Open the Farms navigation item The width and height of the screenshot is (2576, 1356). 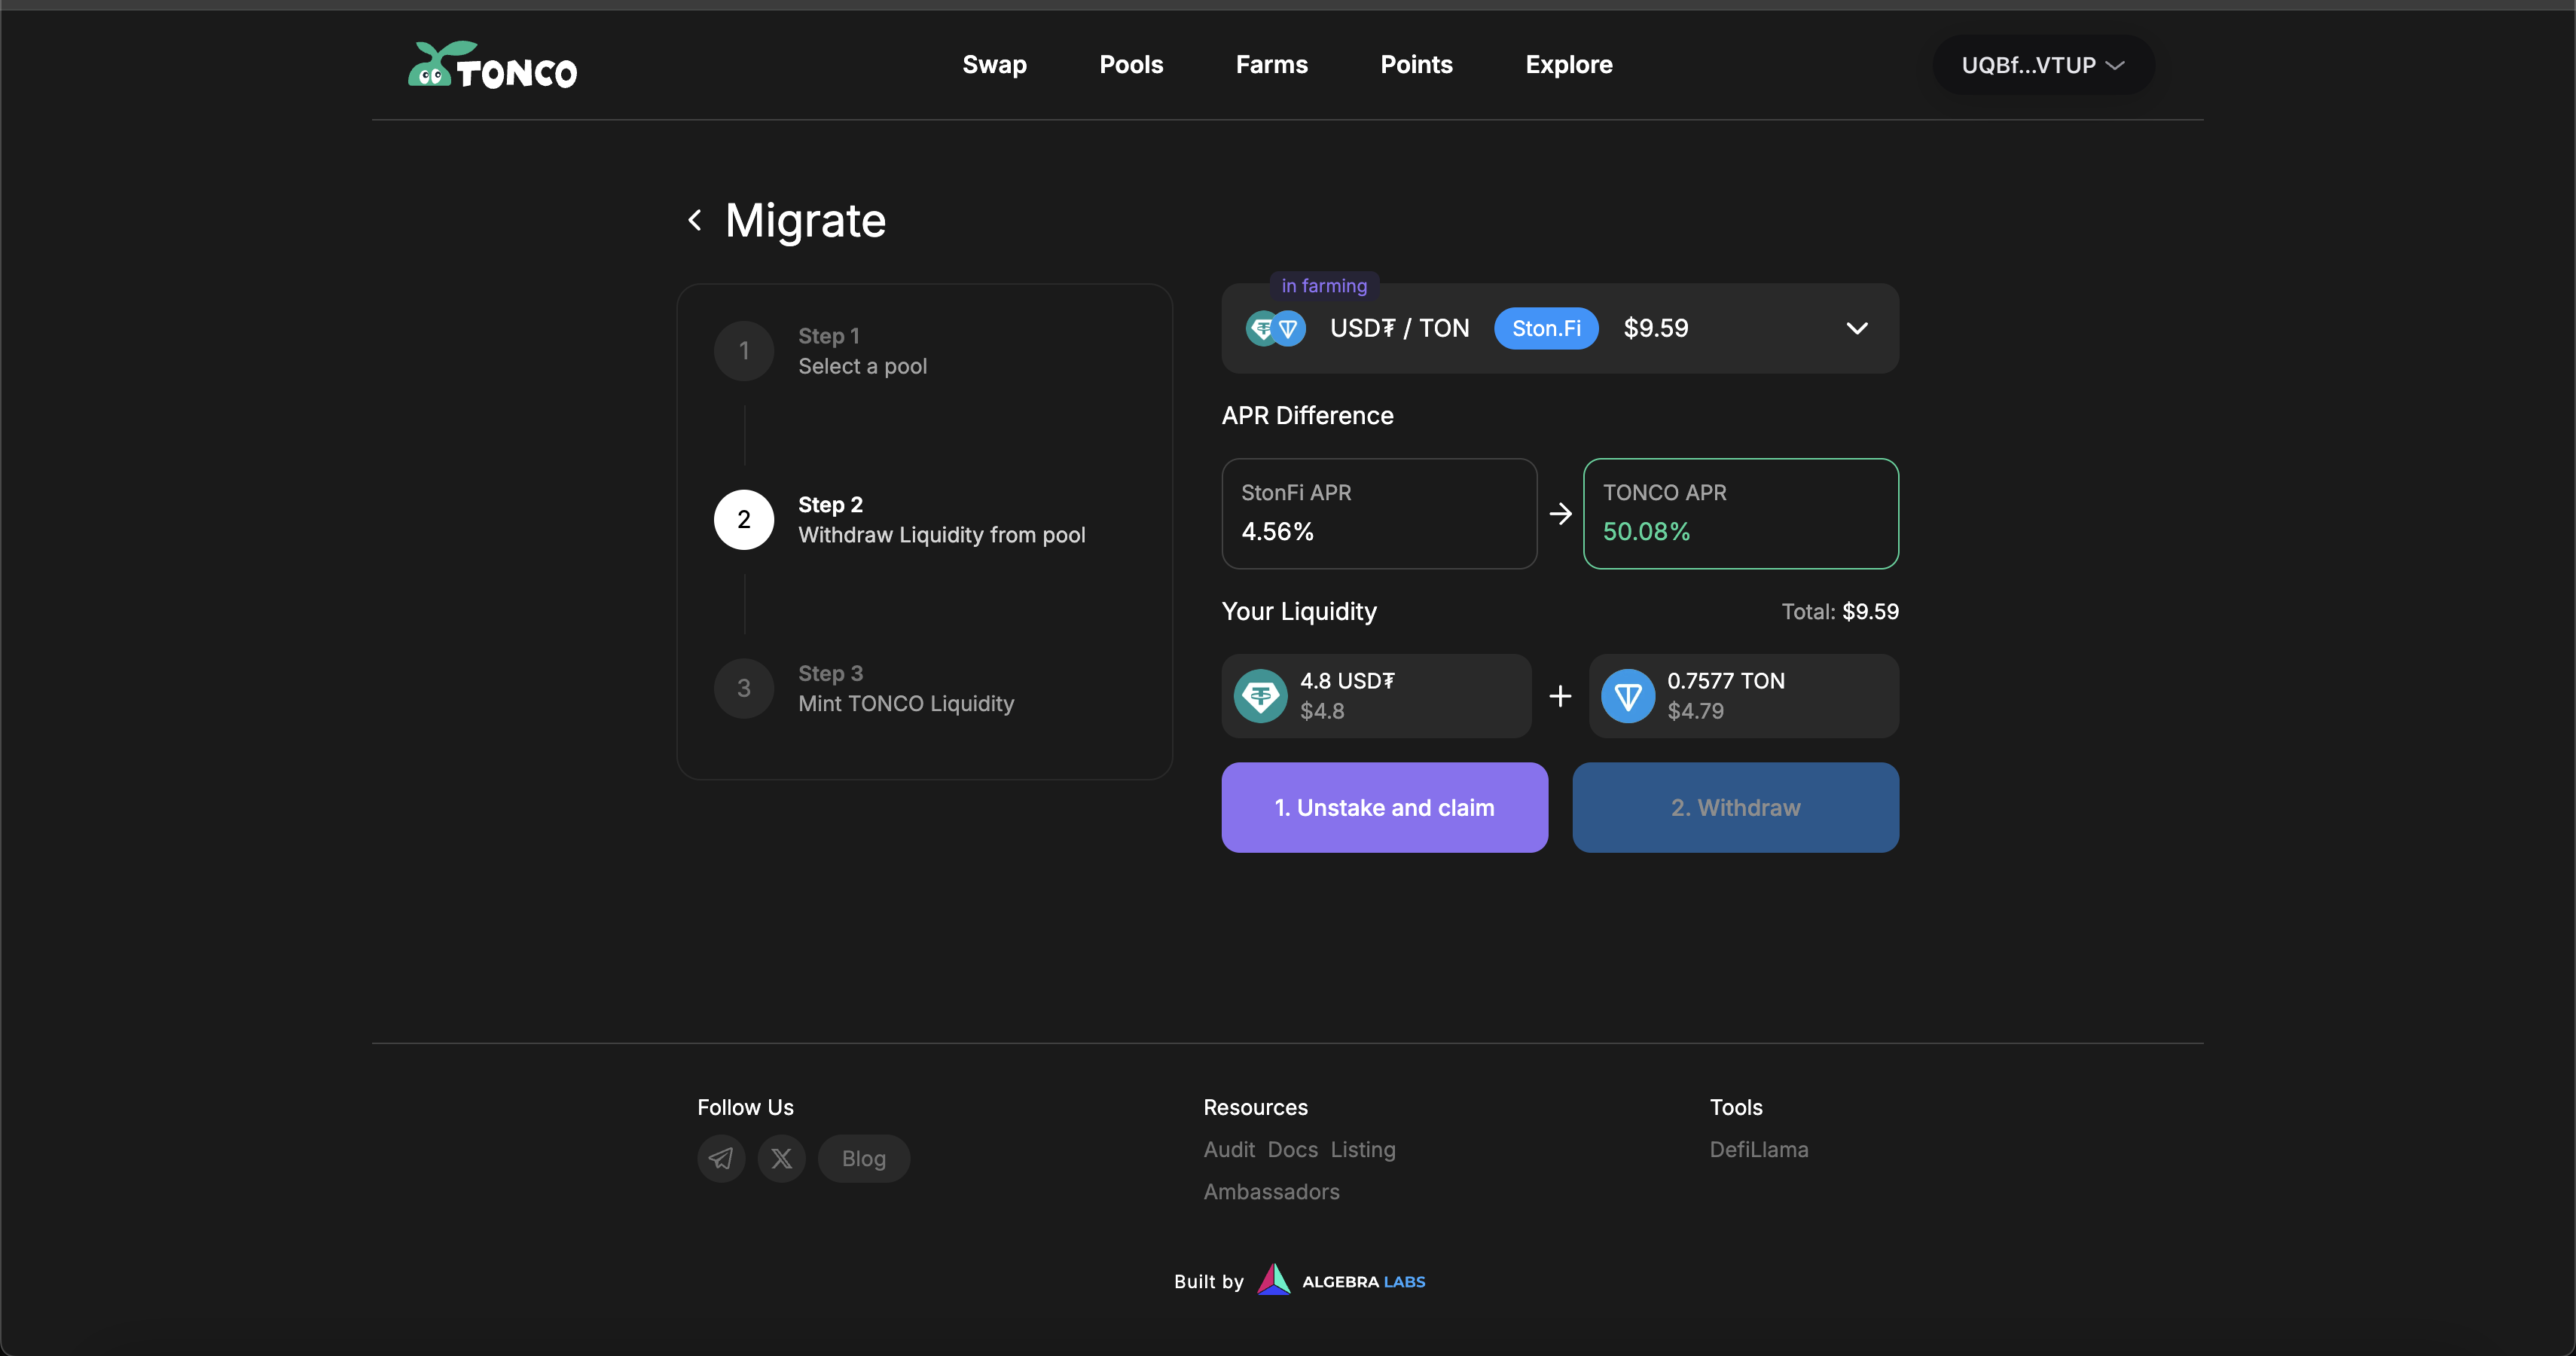[1271, 65]
